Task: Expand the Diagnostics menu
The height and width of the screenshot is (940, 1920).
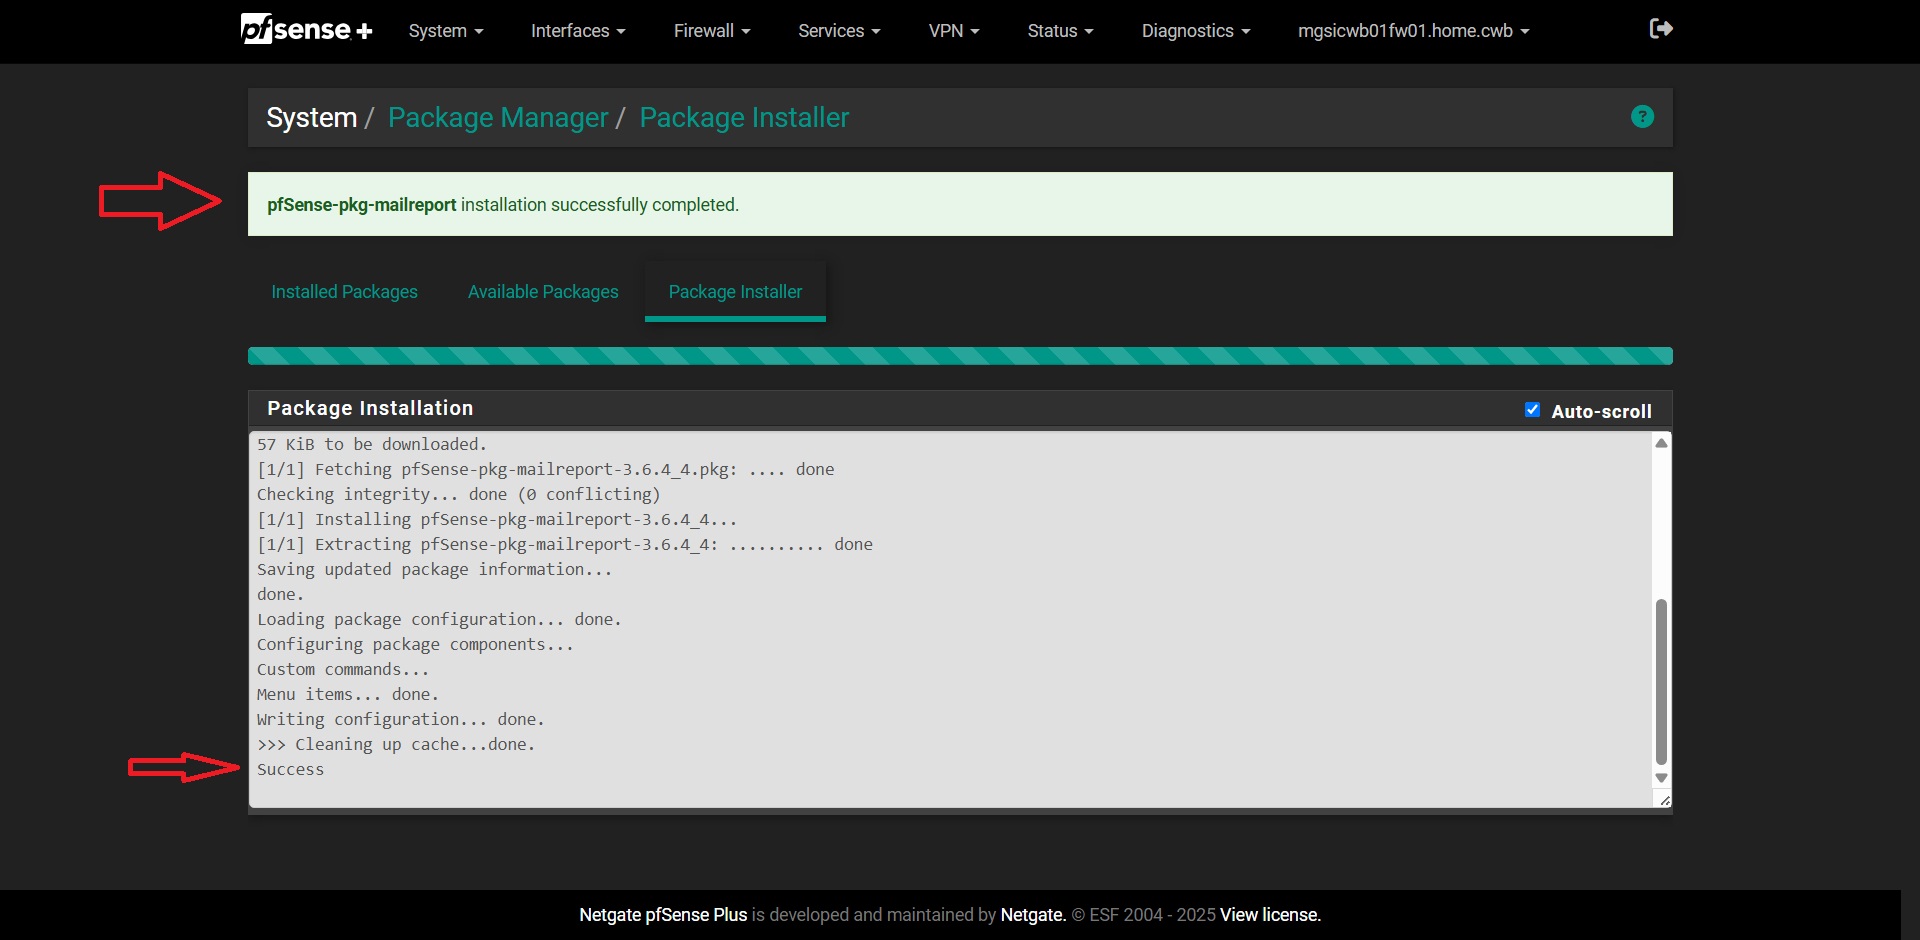Action: tap(1196, 31)
